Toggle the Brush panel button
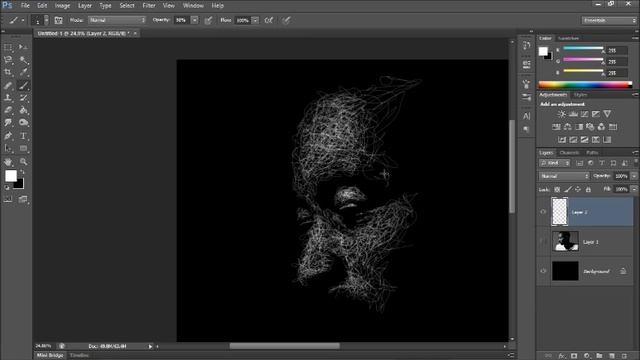This screenshot has height=360, width=640. point(58,20)
